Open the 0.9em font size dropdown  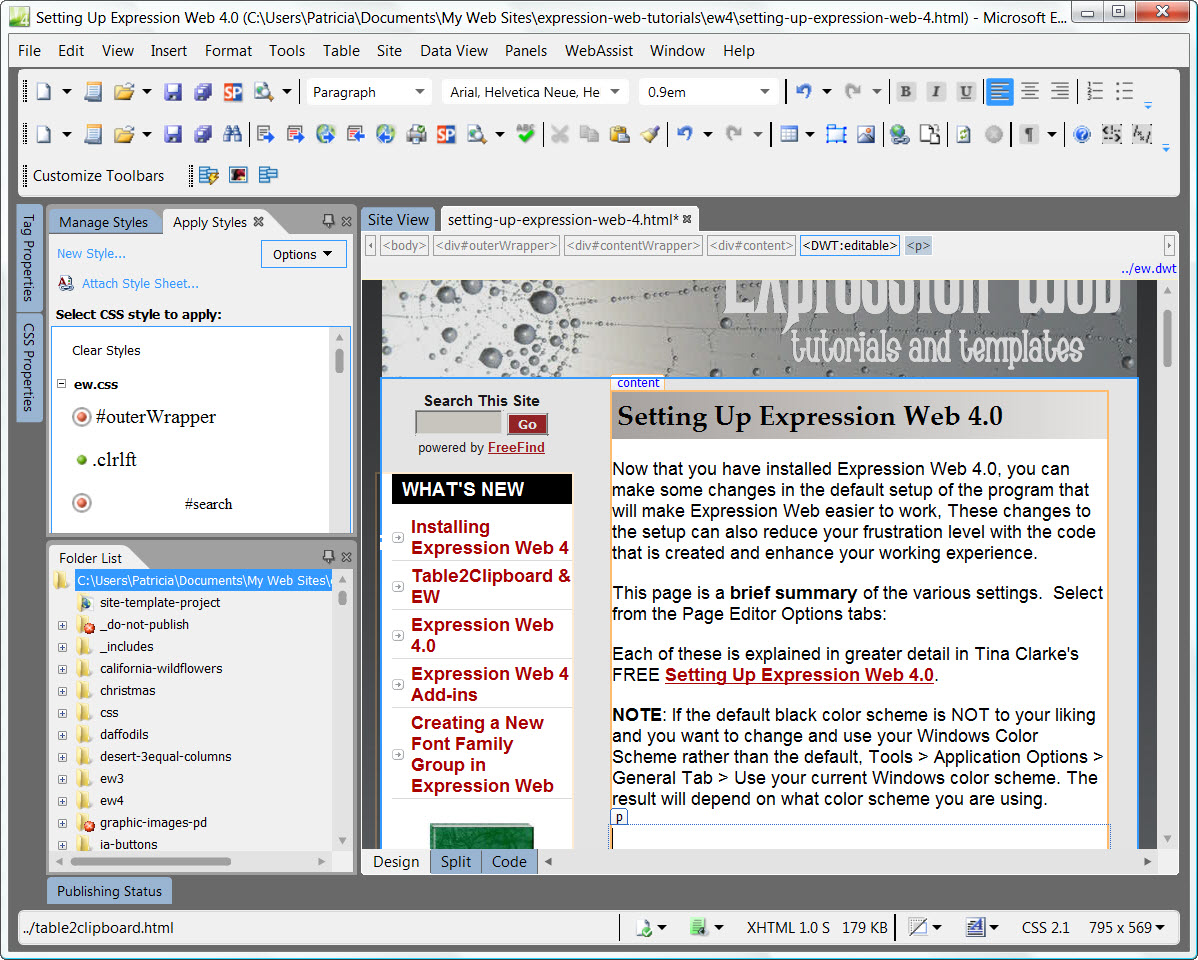[765, 92]
